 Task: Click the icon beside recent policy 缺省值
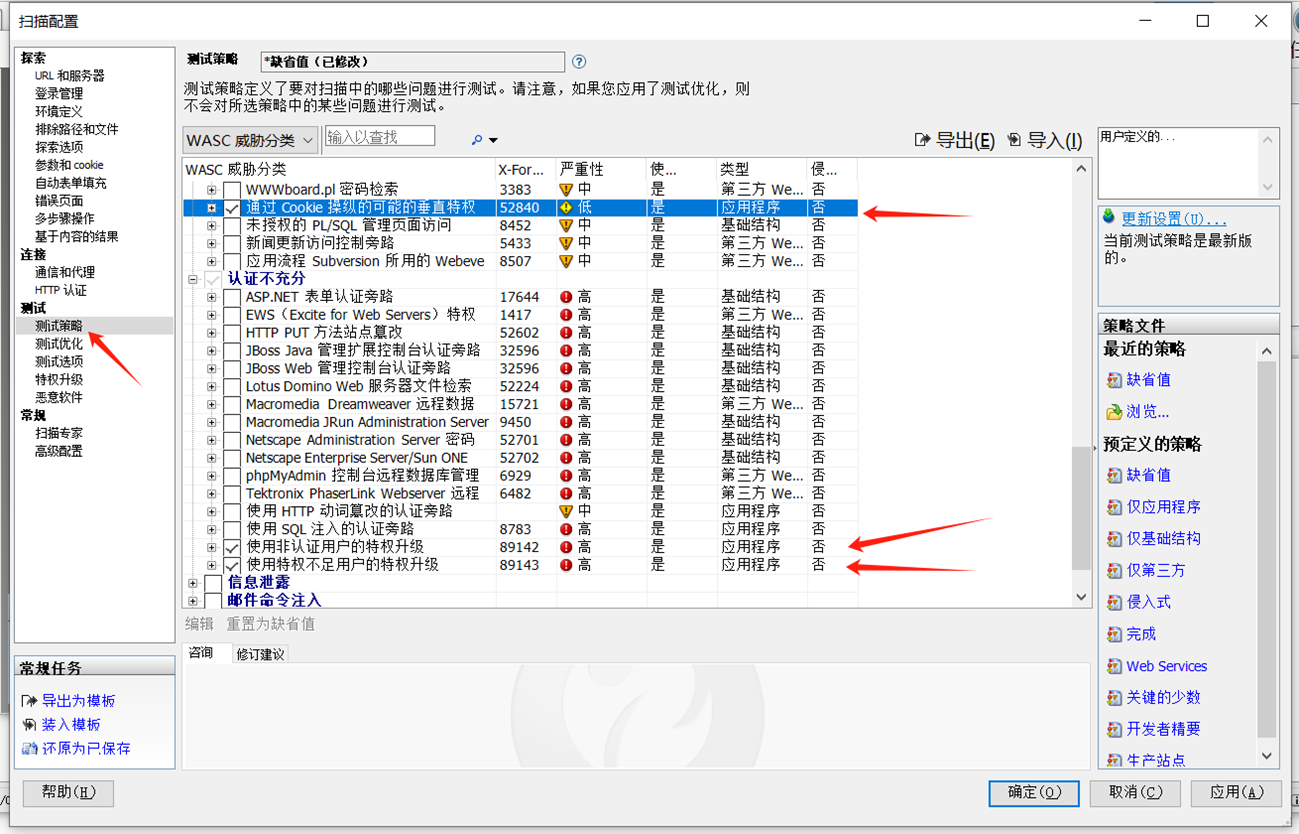click(x=1114, y=380)
